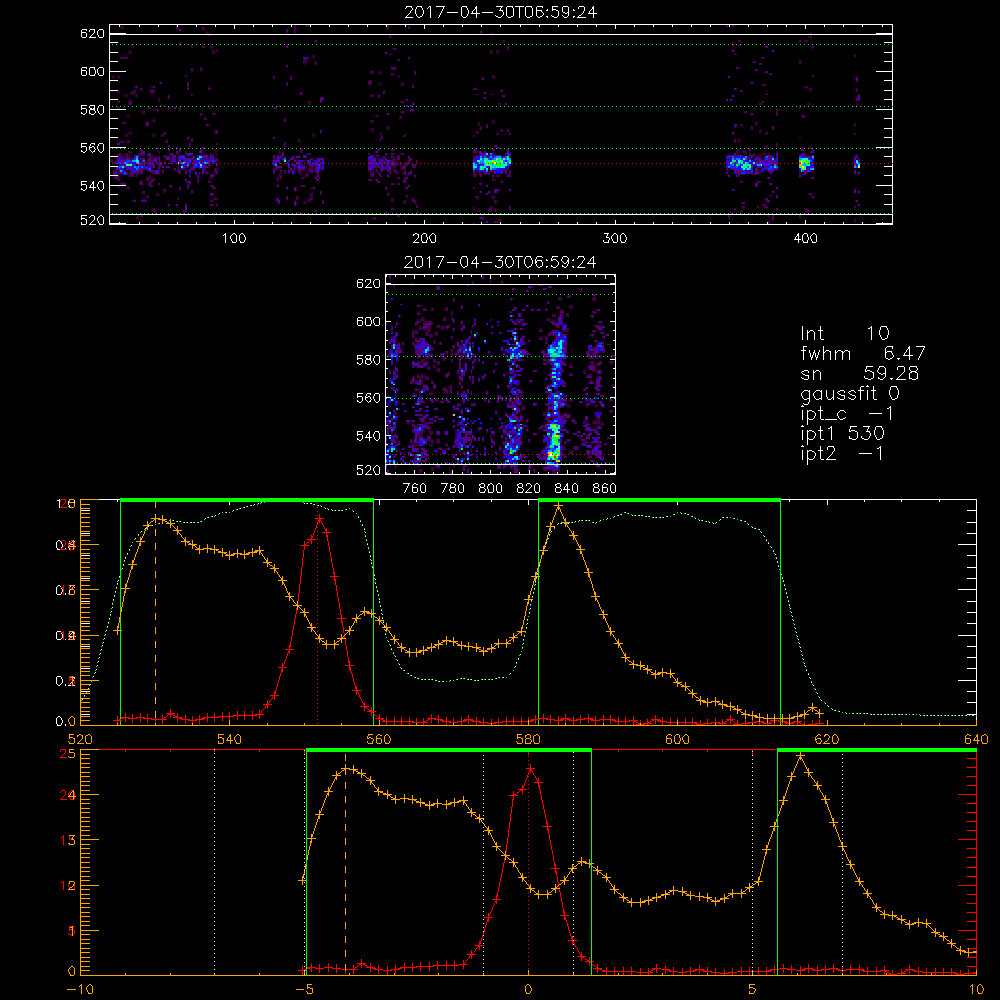Viewport: 1000px width, 1000px height.
Task: Select the 'fwhm 6.47' readout
Action: 863,353
